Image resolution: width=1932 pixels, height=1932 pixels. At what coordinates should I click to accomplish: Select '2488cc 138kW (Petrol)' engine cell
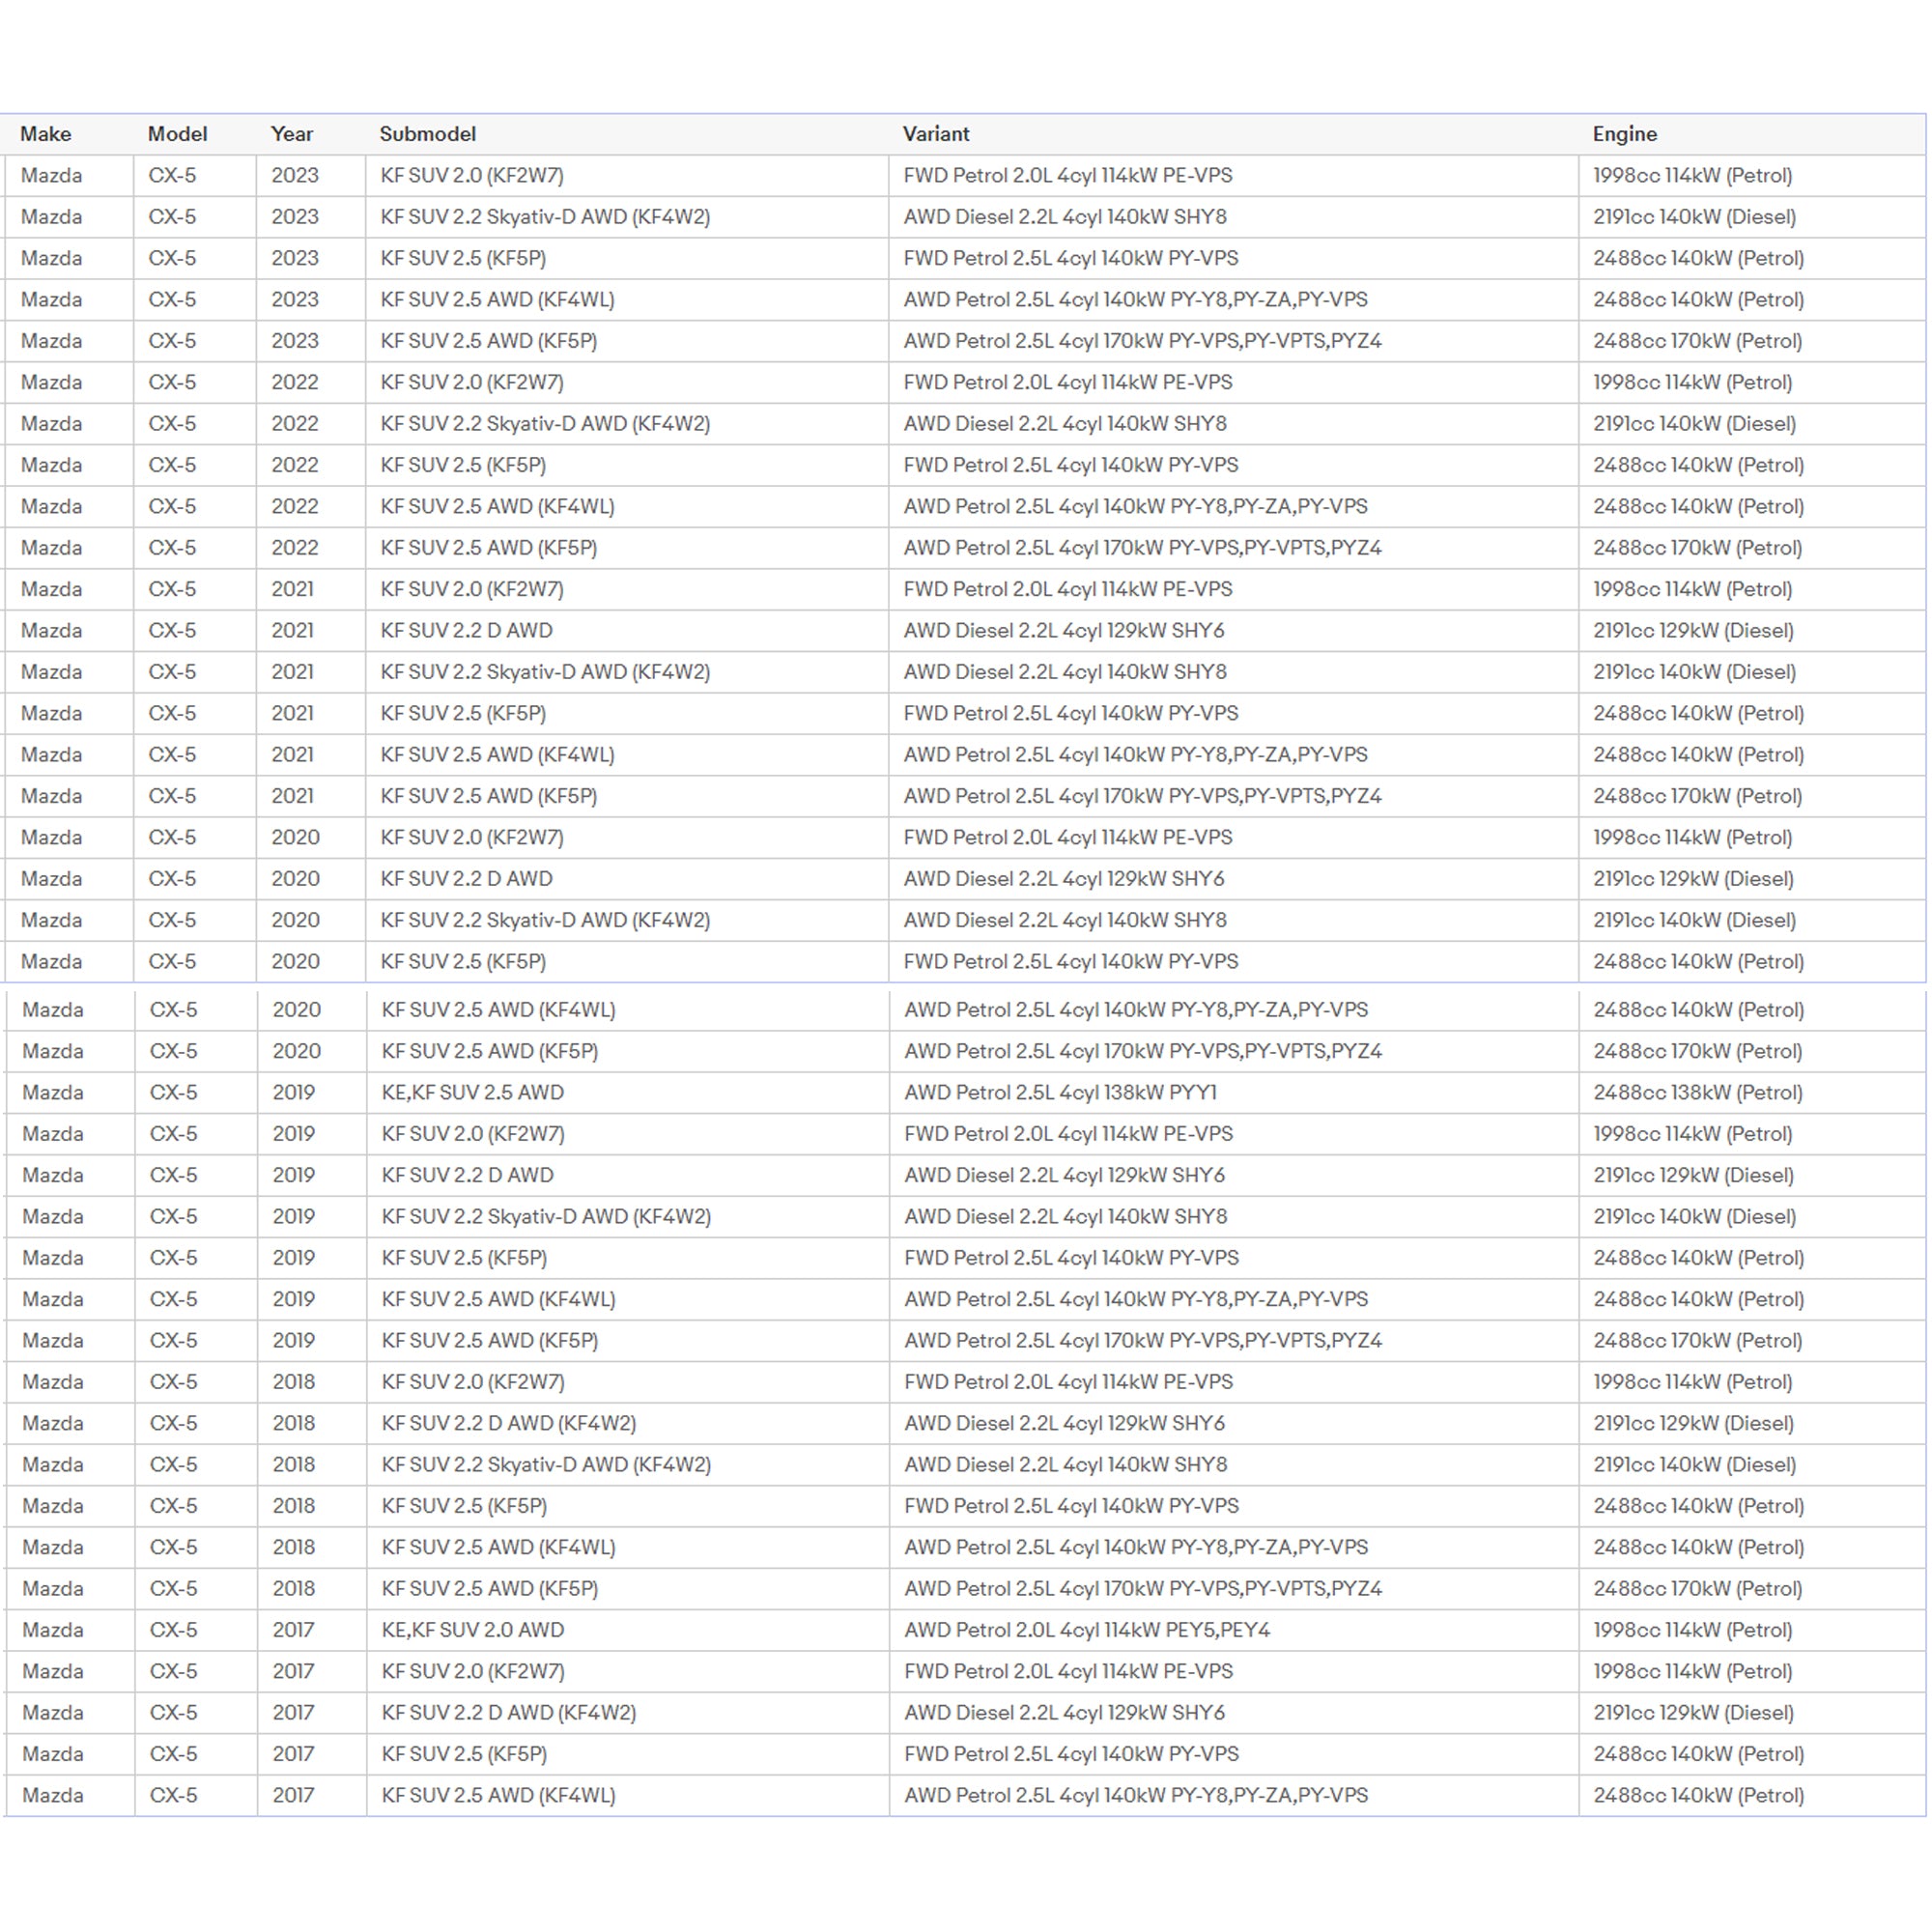(1697, 1093)
